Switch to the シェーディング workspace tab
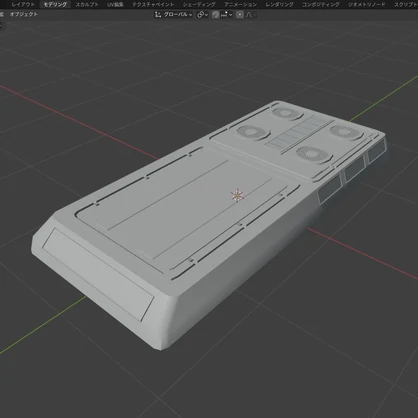418x418 pixels. [x=199, y=5]
